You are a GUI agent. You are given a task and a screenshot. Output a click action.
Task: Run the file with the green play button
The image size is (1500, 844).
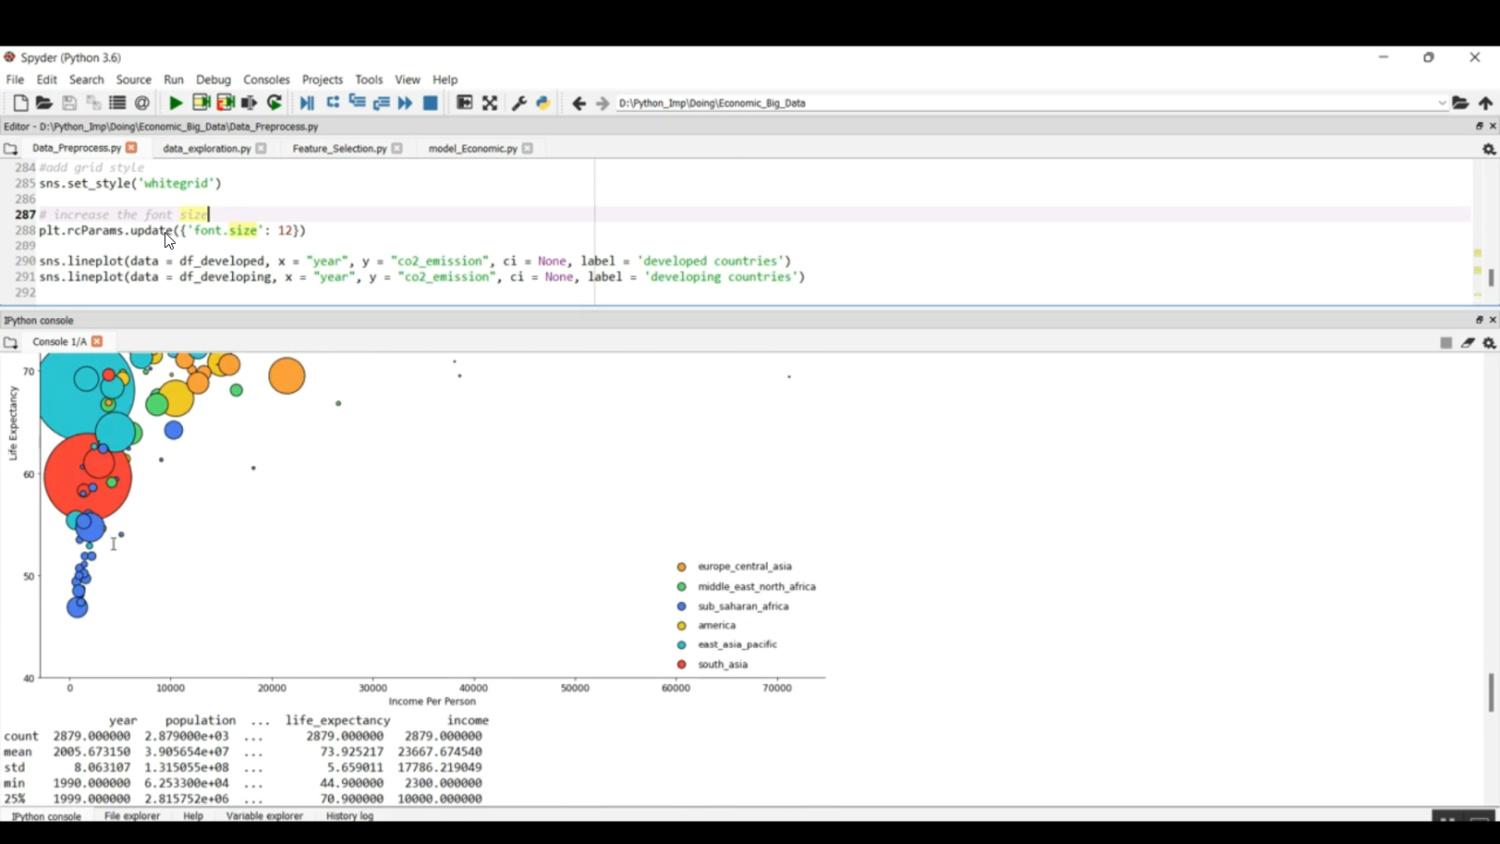pyautogui.click(x=175, y=103)
